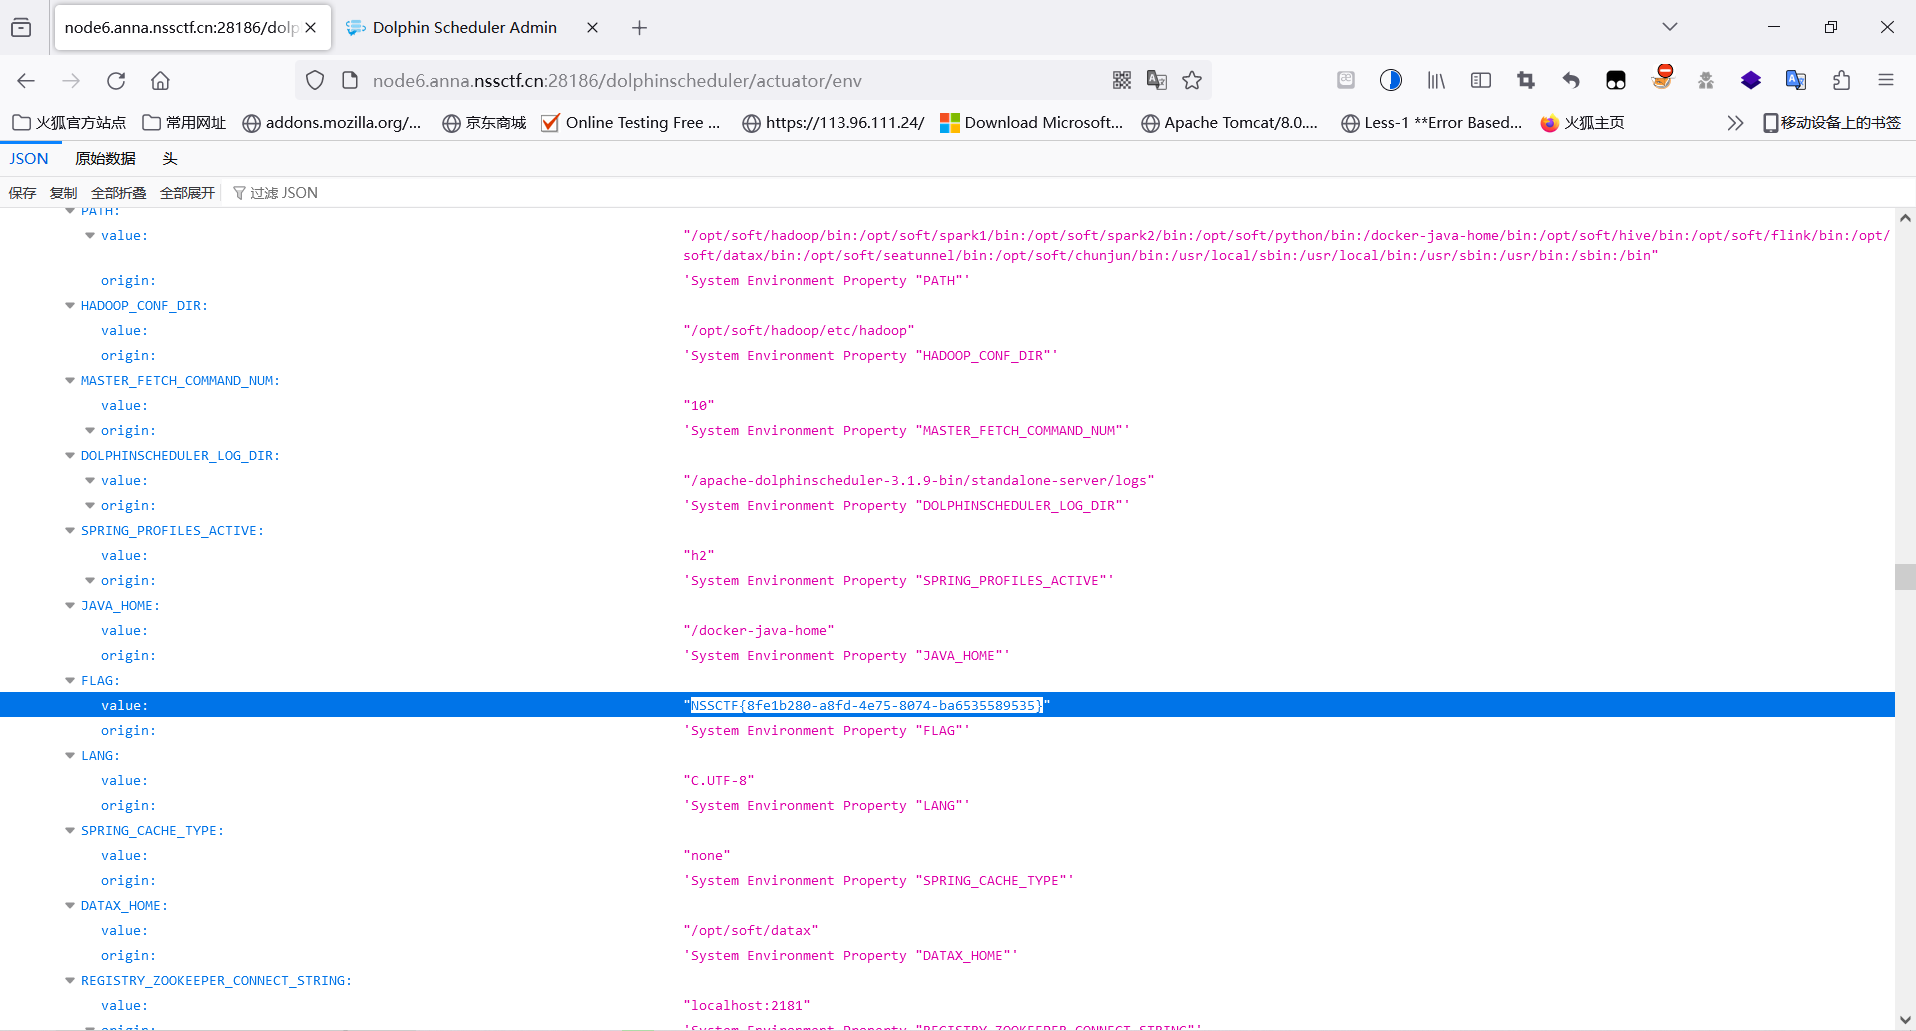Select the "localhost:2181" value
The width and height of the screenshot is (1916, 1031).
click(x=747, y=1006)
